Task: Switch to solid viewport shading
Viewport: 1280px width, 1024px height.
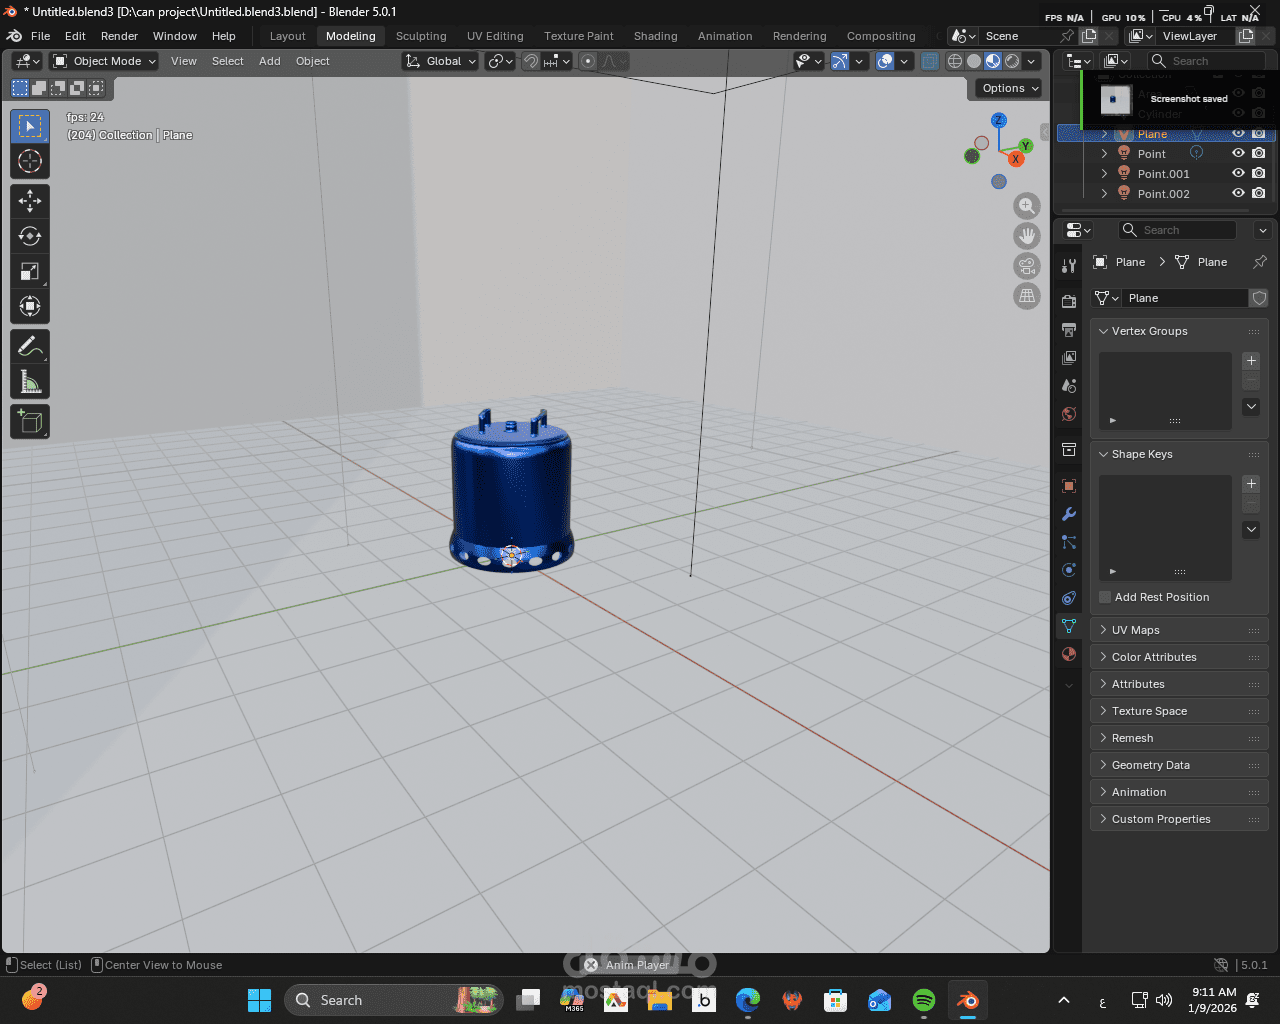Action: click(974, 61)
